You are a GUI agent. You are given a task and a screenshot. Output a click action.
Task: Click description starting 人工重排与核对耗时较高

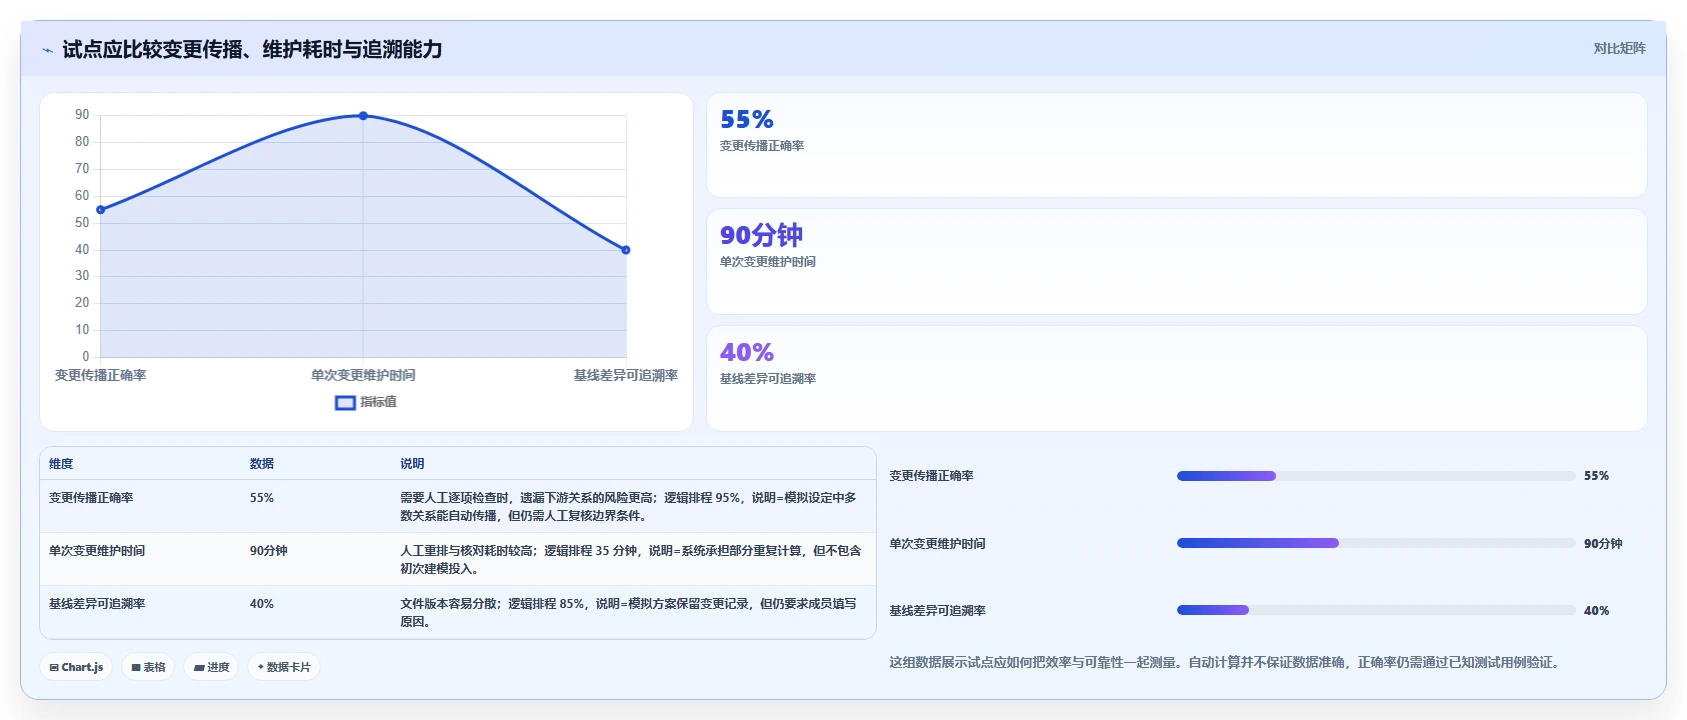click(x=631, y=560)
